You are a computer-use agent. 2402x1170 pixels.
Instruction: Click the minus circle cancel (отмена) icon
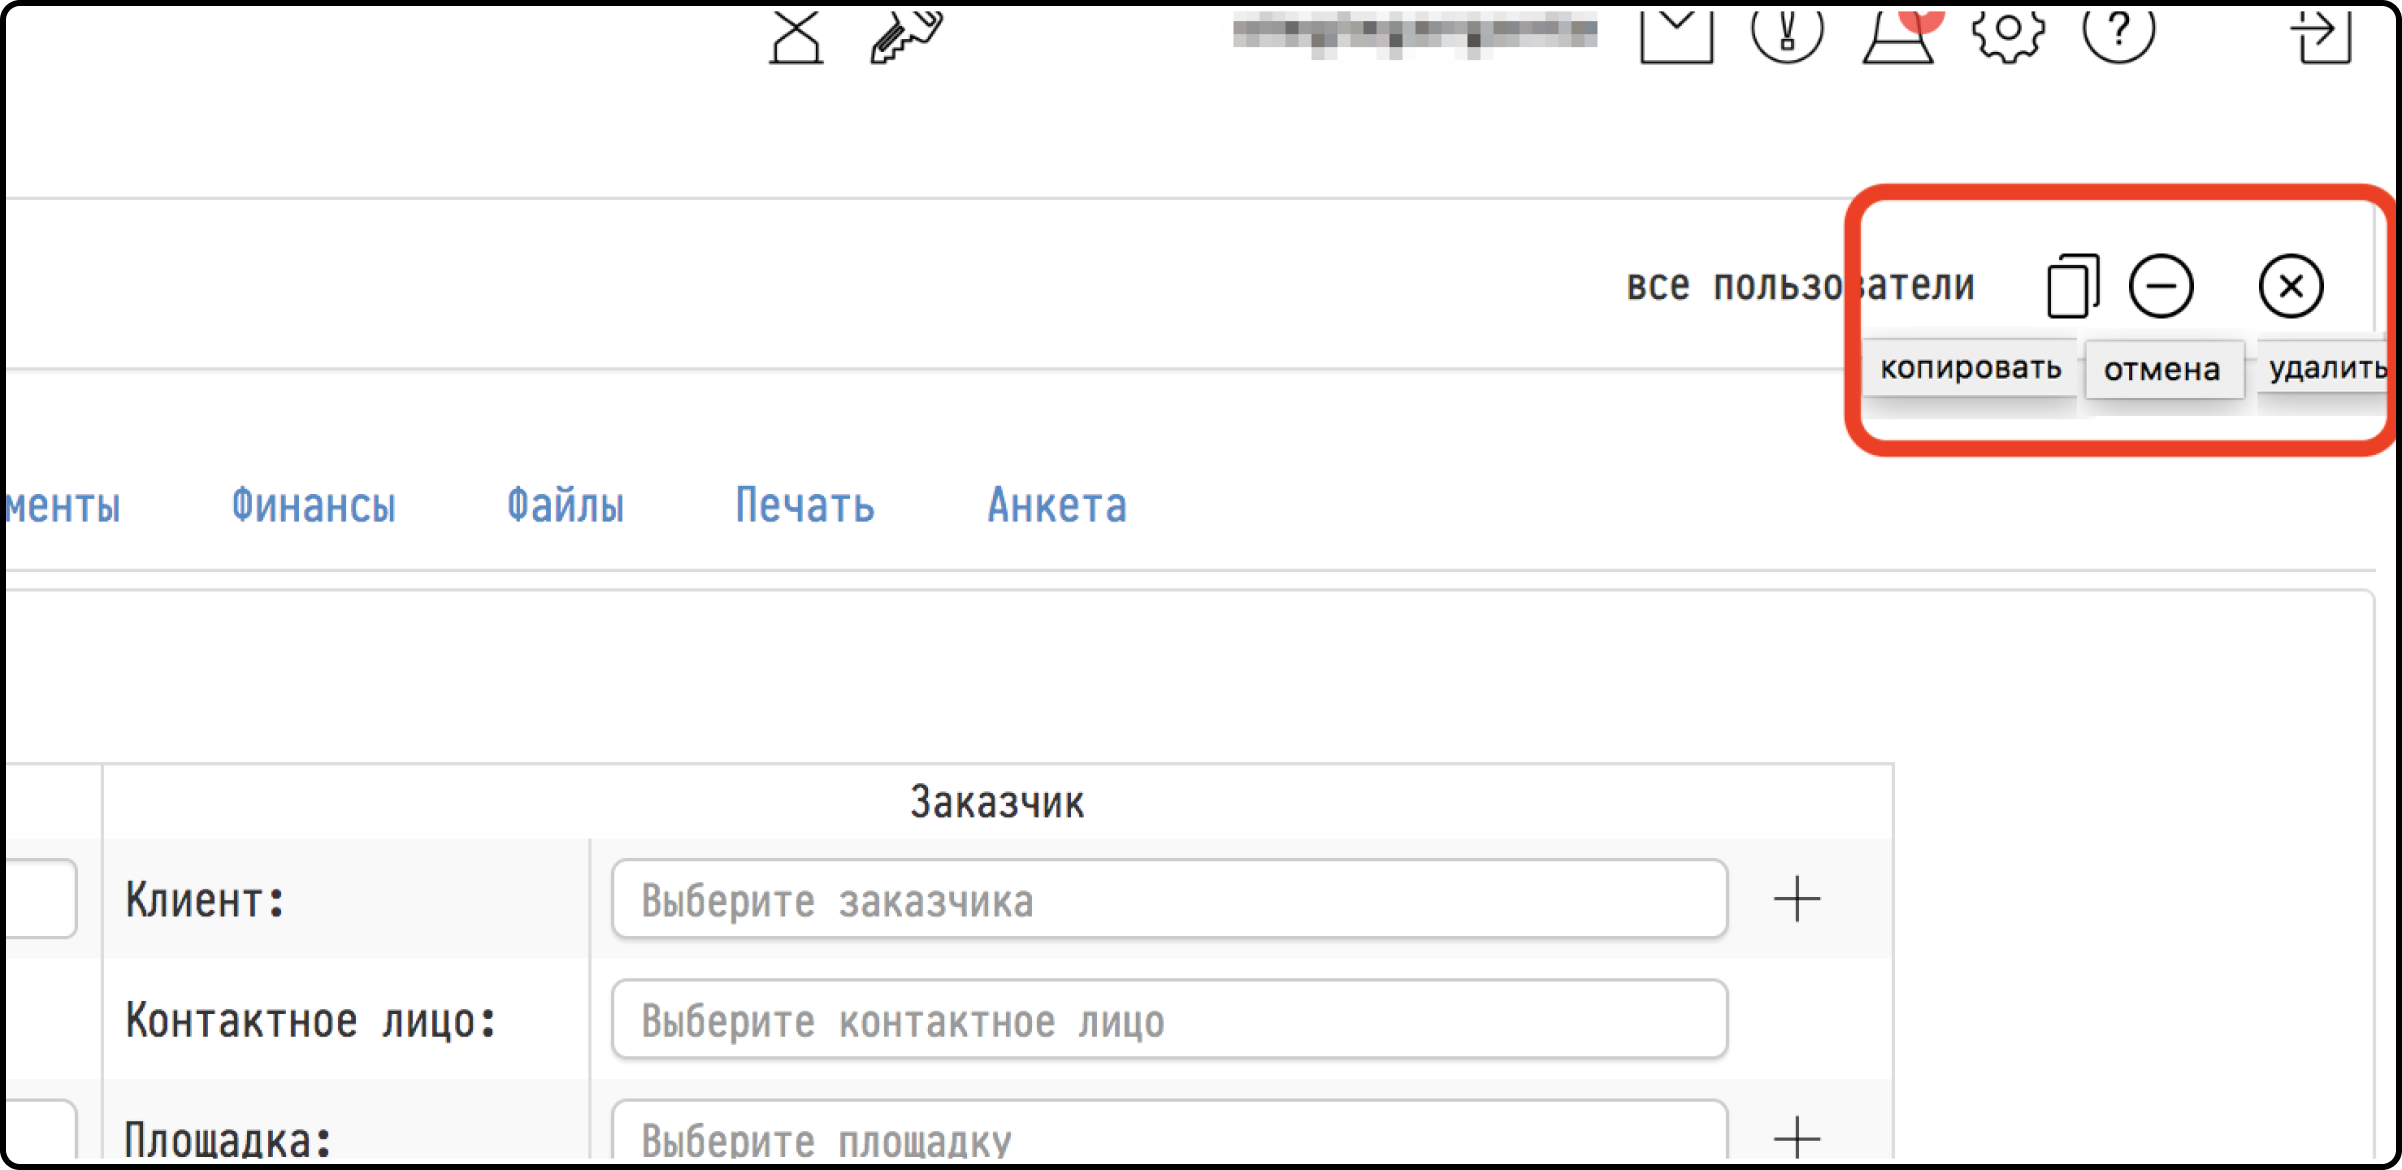pyautogui.click(x=2161, y=286)
